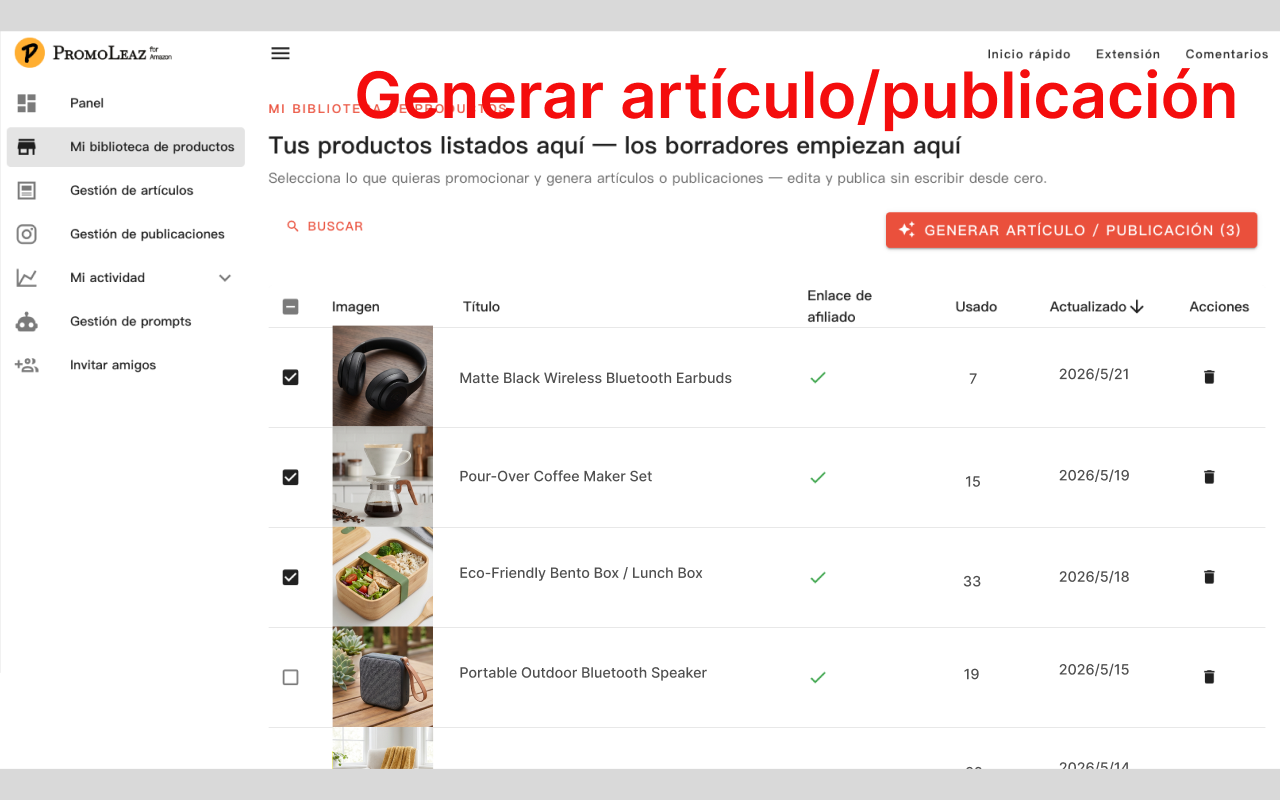Click the date 2026/5/19
Image resolution: width=1280 pixels, height=800 pixels.
tap(1094, 475)
